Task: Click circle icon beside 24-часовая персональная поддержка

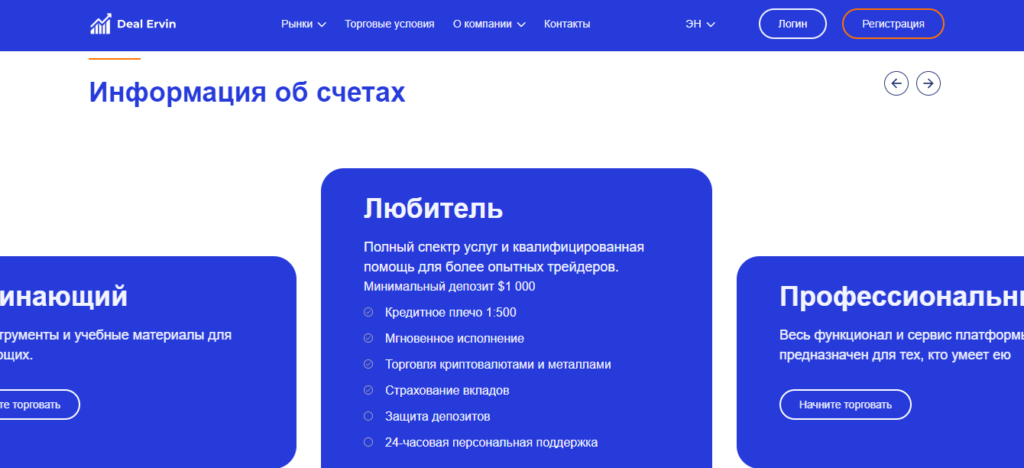Action: (x=368, y=442)
